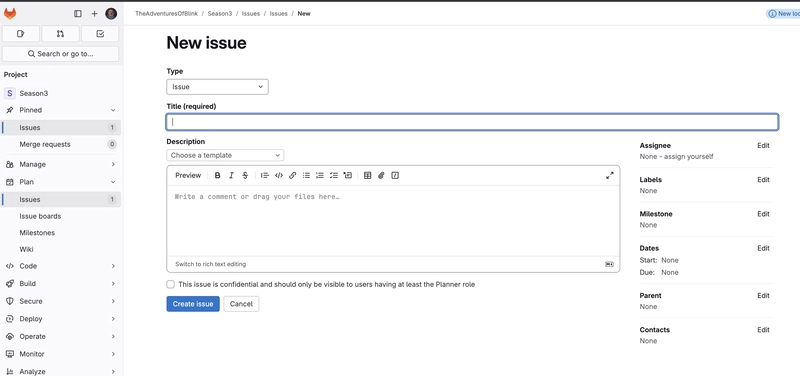Click the Title input field
Viewport: 800px width, 376px height.
[472, 122]
